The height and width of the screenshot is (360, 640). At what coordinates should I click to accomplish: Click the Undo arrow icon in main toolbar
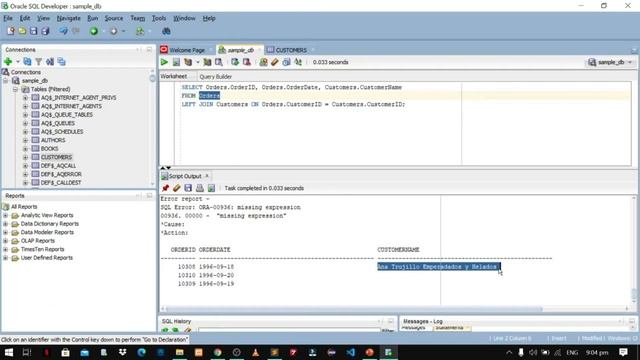tap(63, 31)
